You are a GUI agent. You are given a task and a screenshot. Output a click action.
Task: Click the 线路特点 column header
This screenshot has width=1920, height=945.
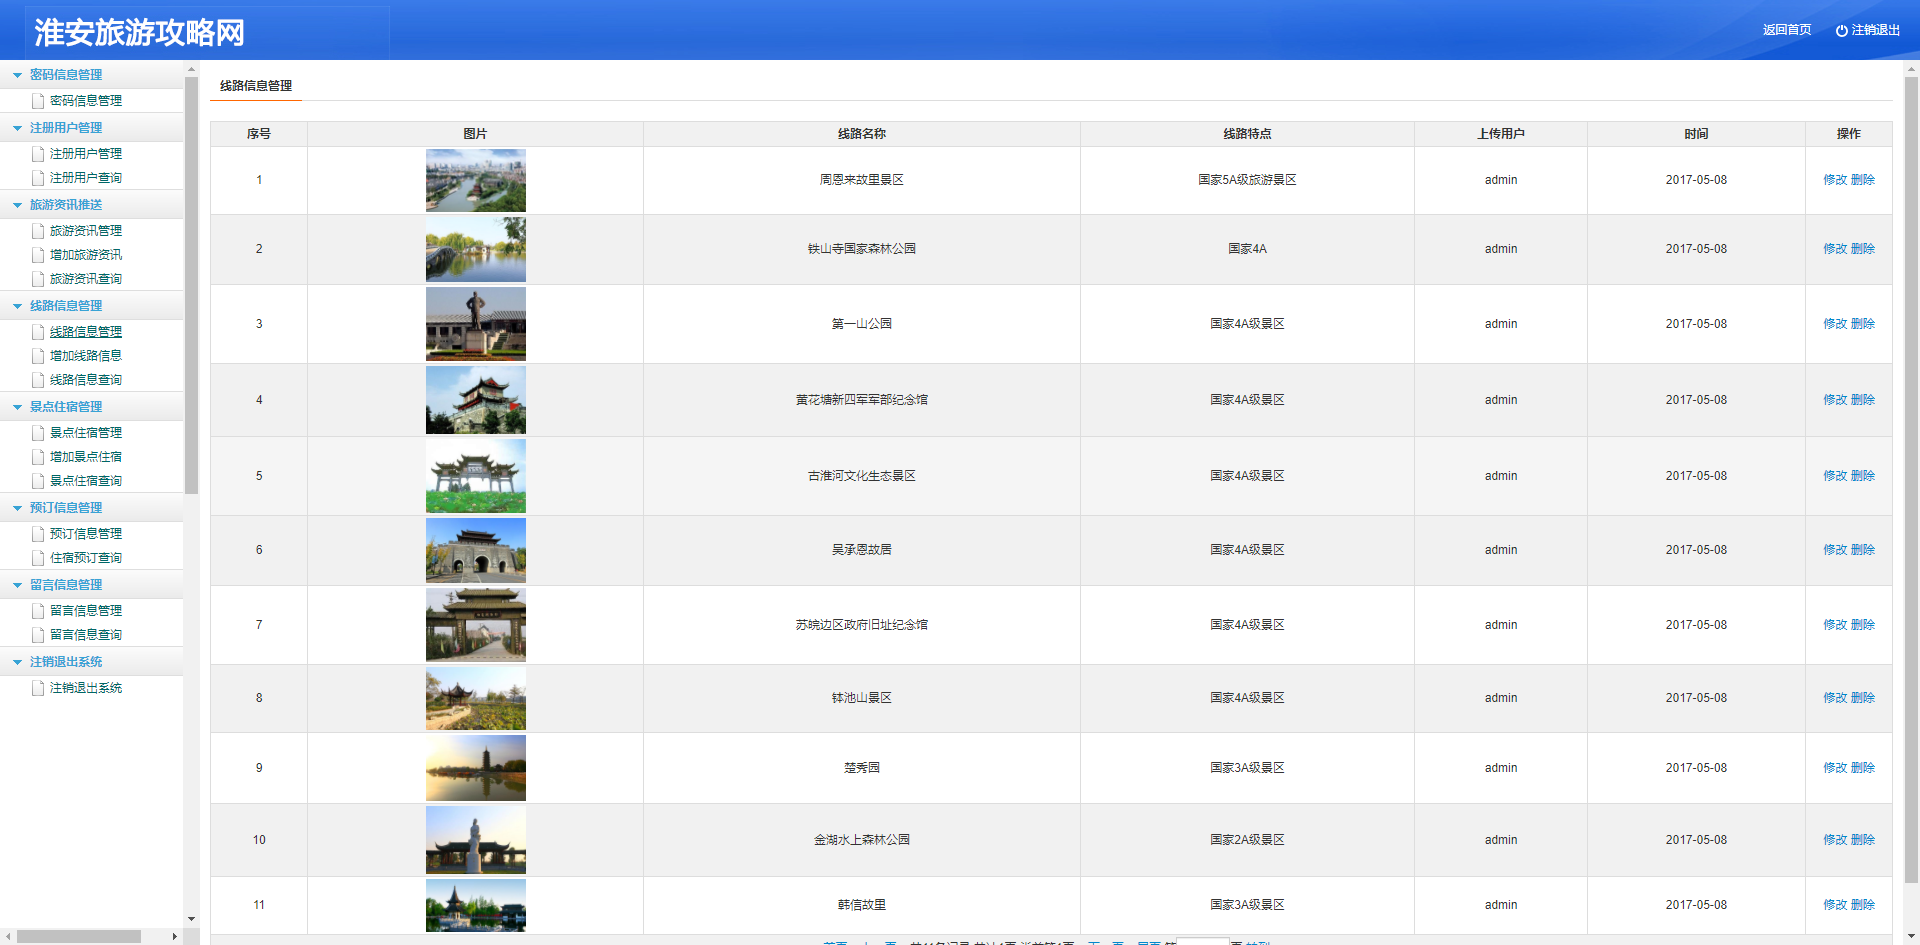coord(1247,134)
